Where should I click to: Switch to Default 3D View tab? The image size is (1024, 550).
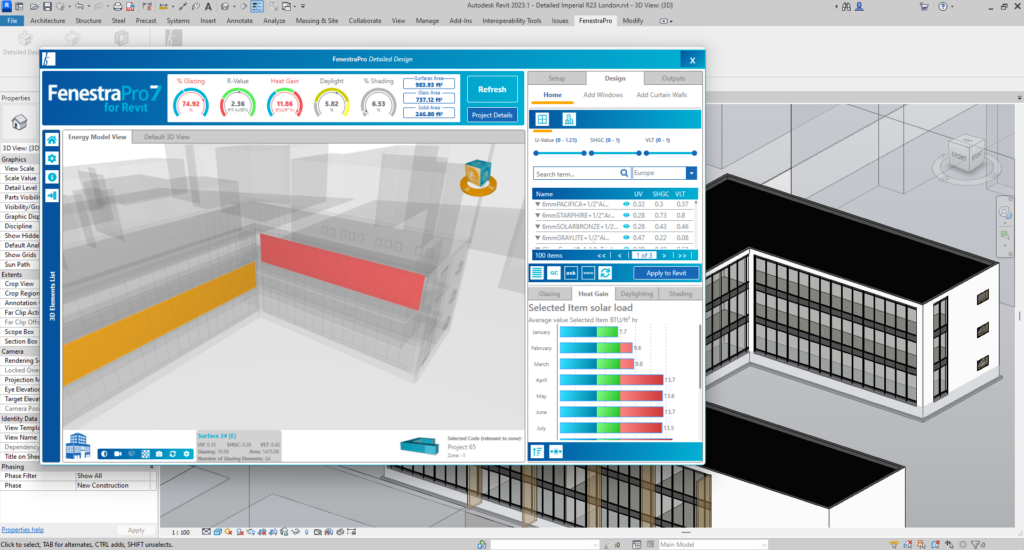pos(167,137)
